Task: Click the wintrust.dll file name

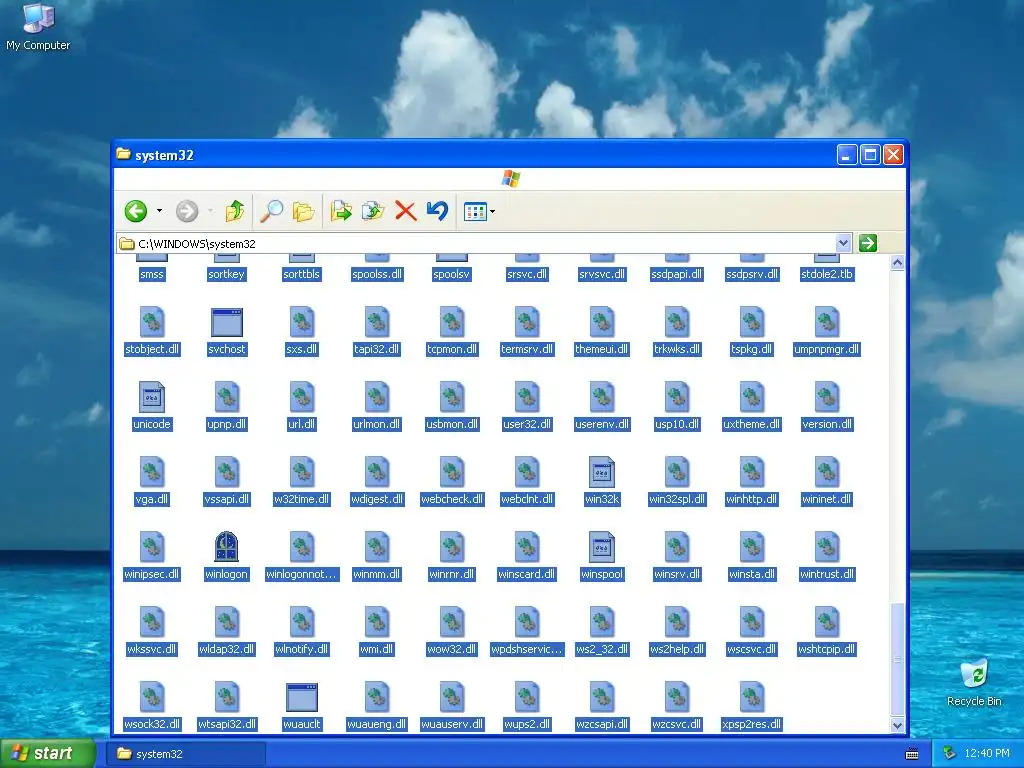Action: [x=827, y=575]
